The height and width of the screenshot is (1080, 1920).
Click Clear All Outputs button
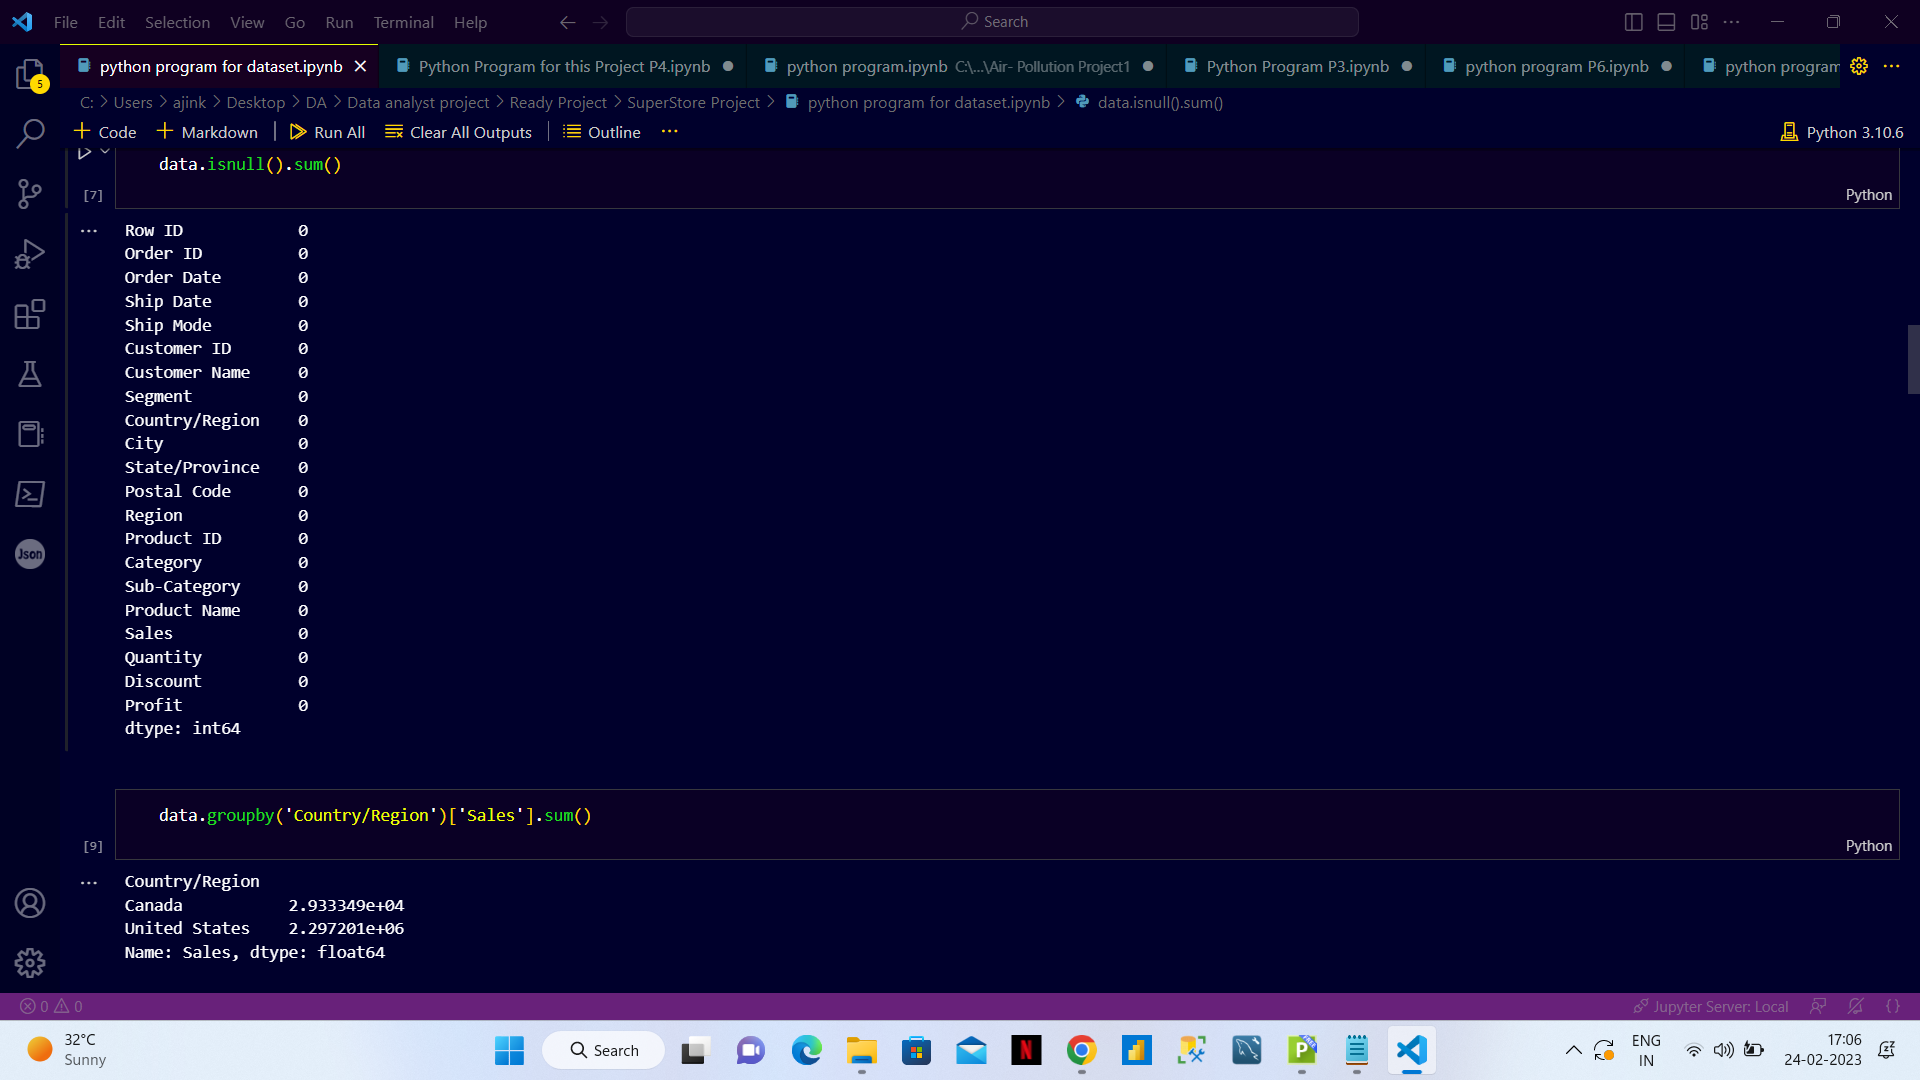(x=459, y=132)
